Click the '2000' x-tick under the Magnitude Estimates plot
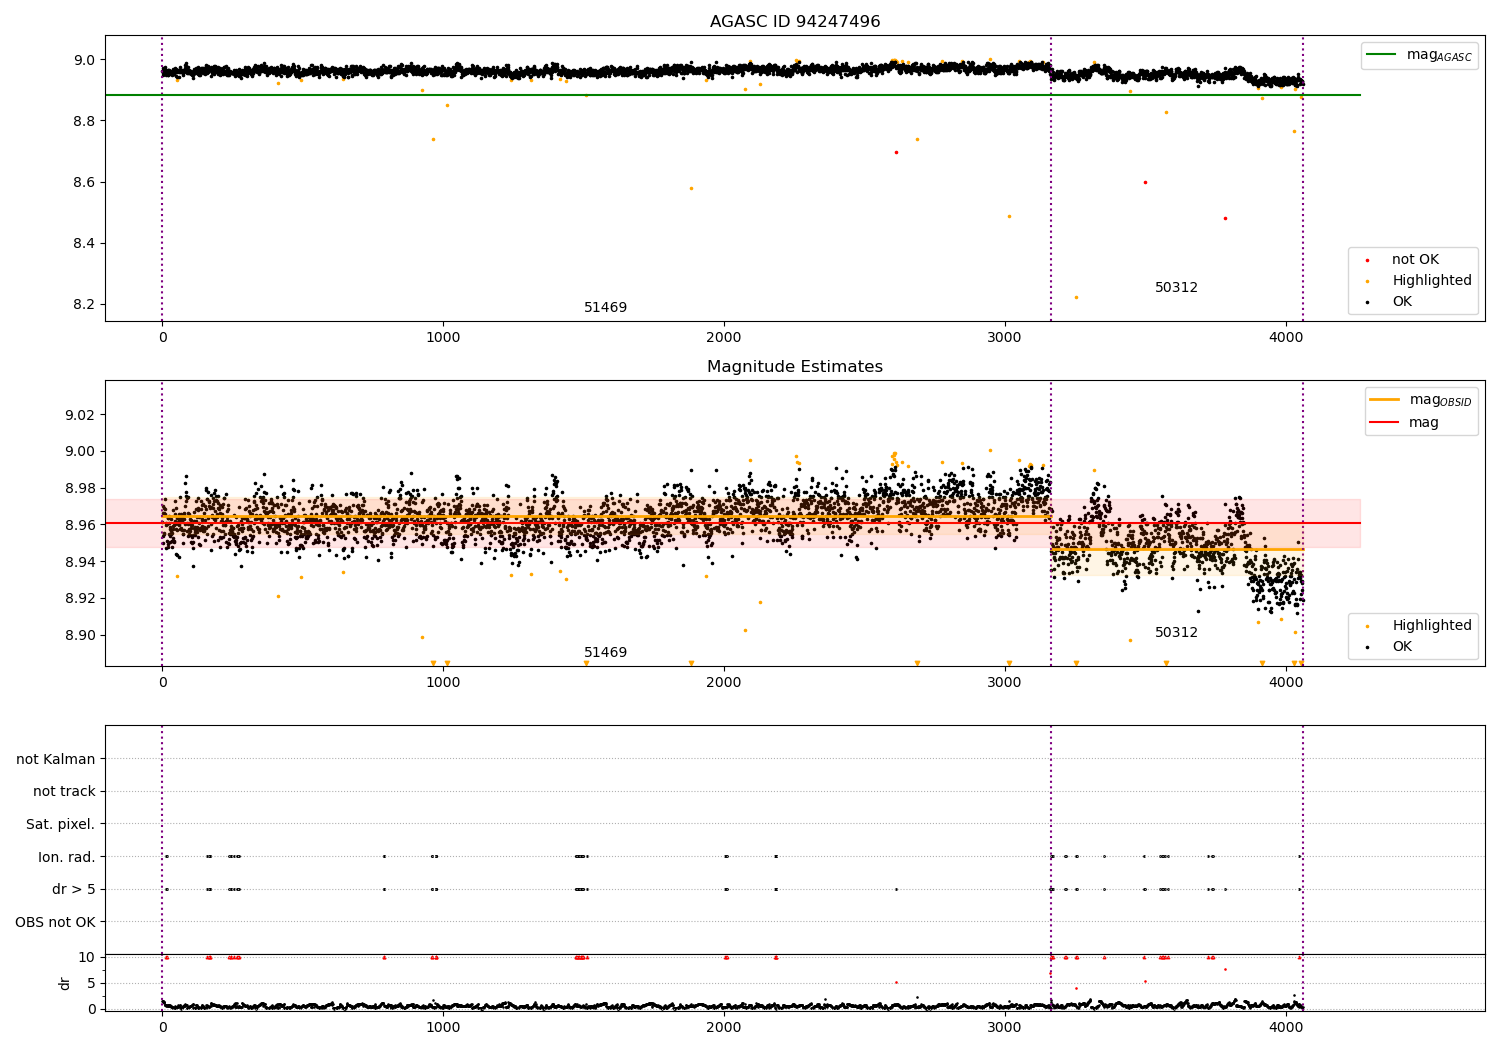The height and width of the screenshot is (1050, 1500). 724,683
